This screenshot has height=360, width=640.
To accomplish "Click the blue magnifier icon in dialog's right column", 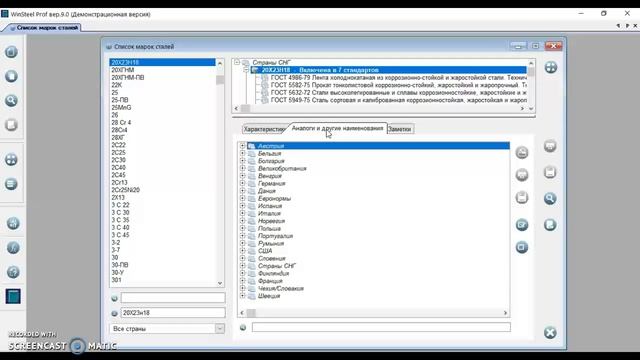I will coord(550,199).
